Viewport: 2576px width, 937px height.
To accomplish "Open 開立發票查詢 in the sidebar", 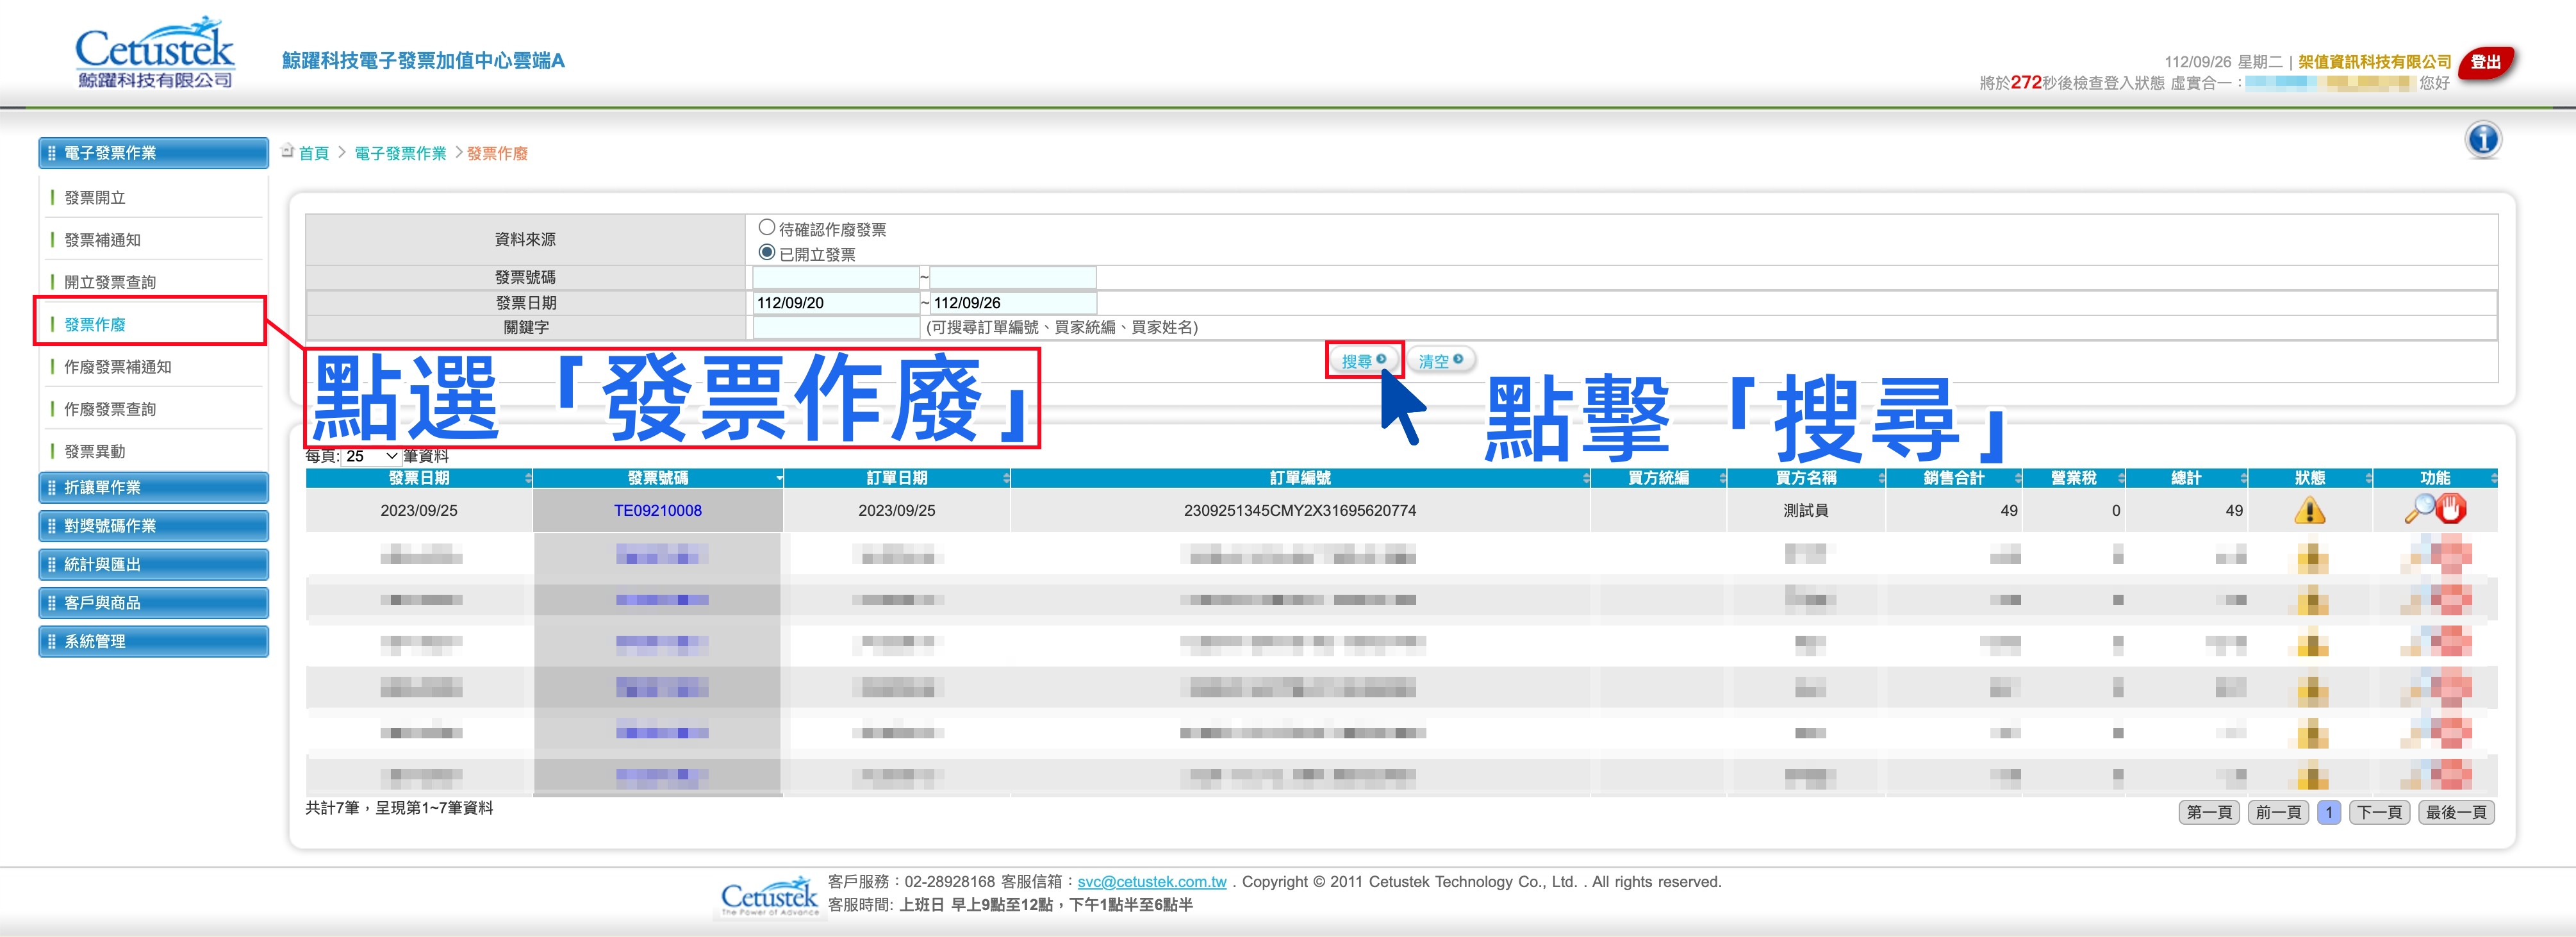I will [x=110, y=282].
